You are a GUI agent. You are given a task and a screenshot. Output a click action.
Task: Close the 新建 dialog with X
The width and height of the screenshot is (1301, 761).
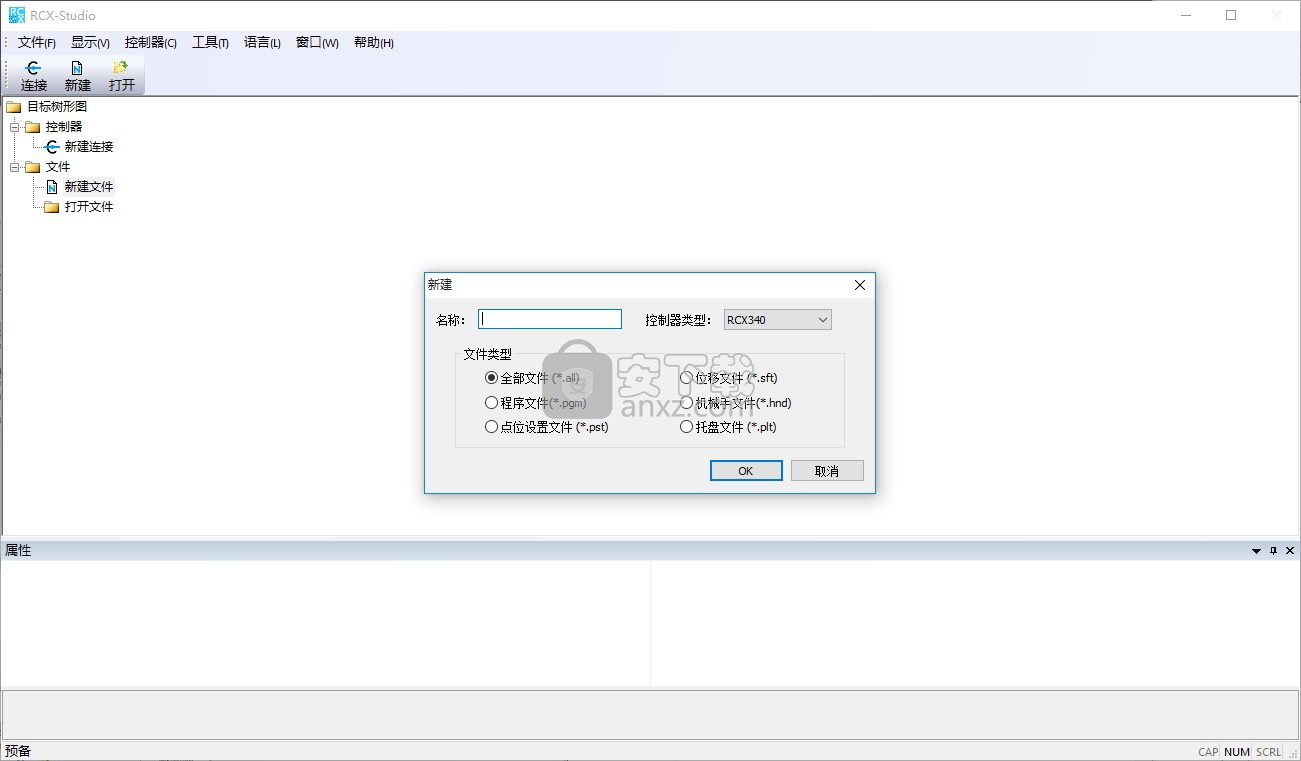860,285
